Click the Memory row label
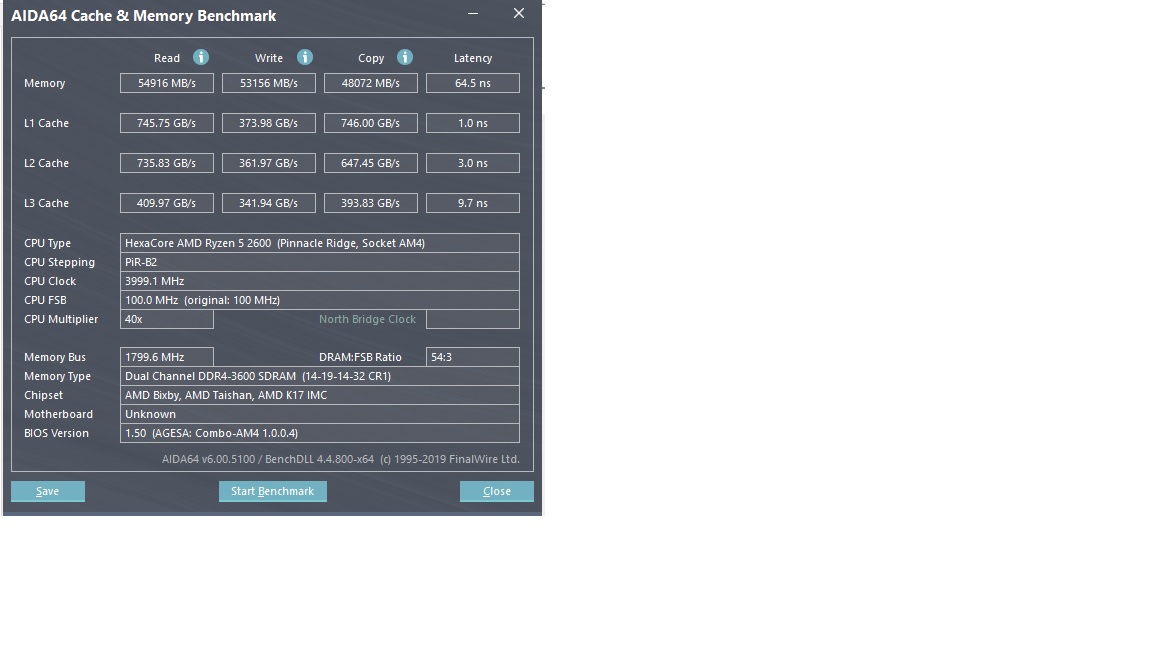Image resolution: width=1152 pixels, height=648 pixels. click(x=45, y=83)
